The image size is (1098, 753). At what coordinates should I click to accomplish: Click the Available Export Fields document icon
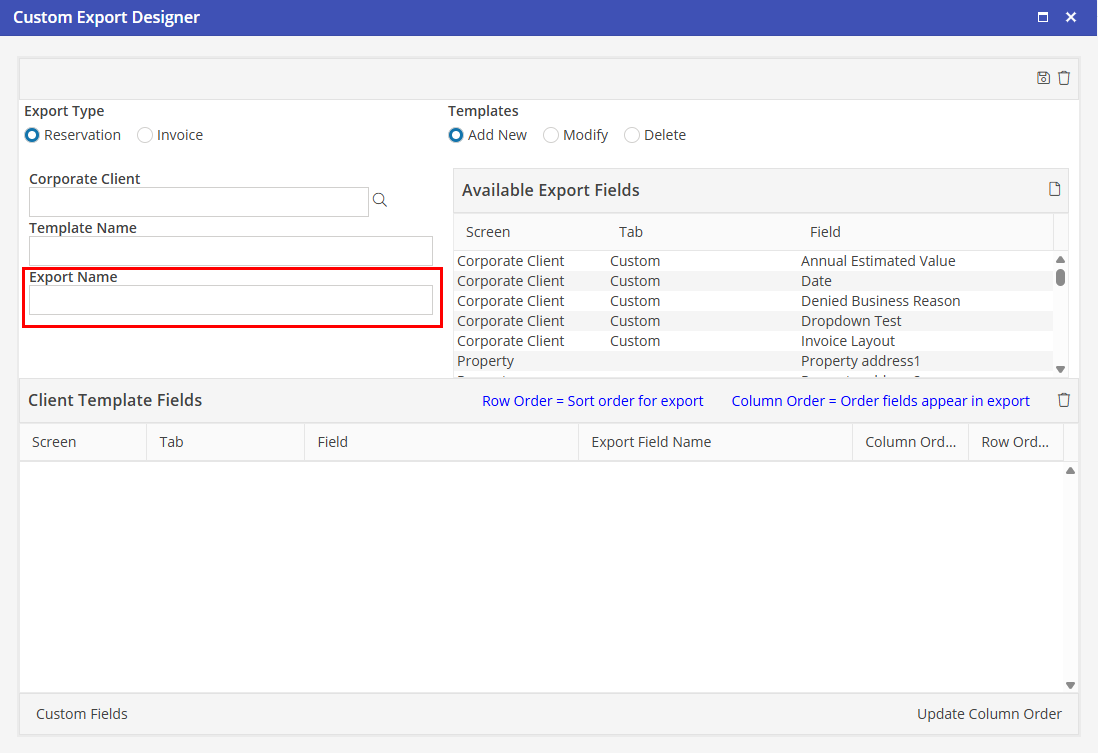pos(1054,190)
